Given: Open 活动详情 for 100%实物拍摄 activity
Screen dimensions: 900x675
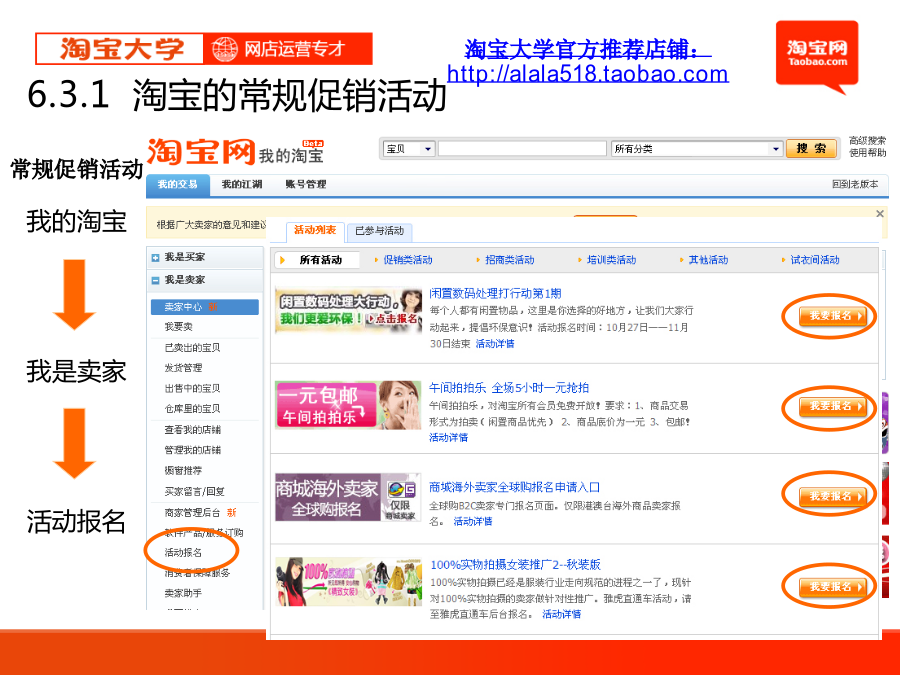Looking at the screenshot, I should (561, 614).
